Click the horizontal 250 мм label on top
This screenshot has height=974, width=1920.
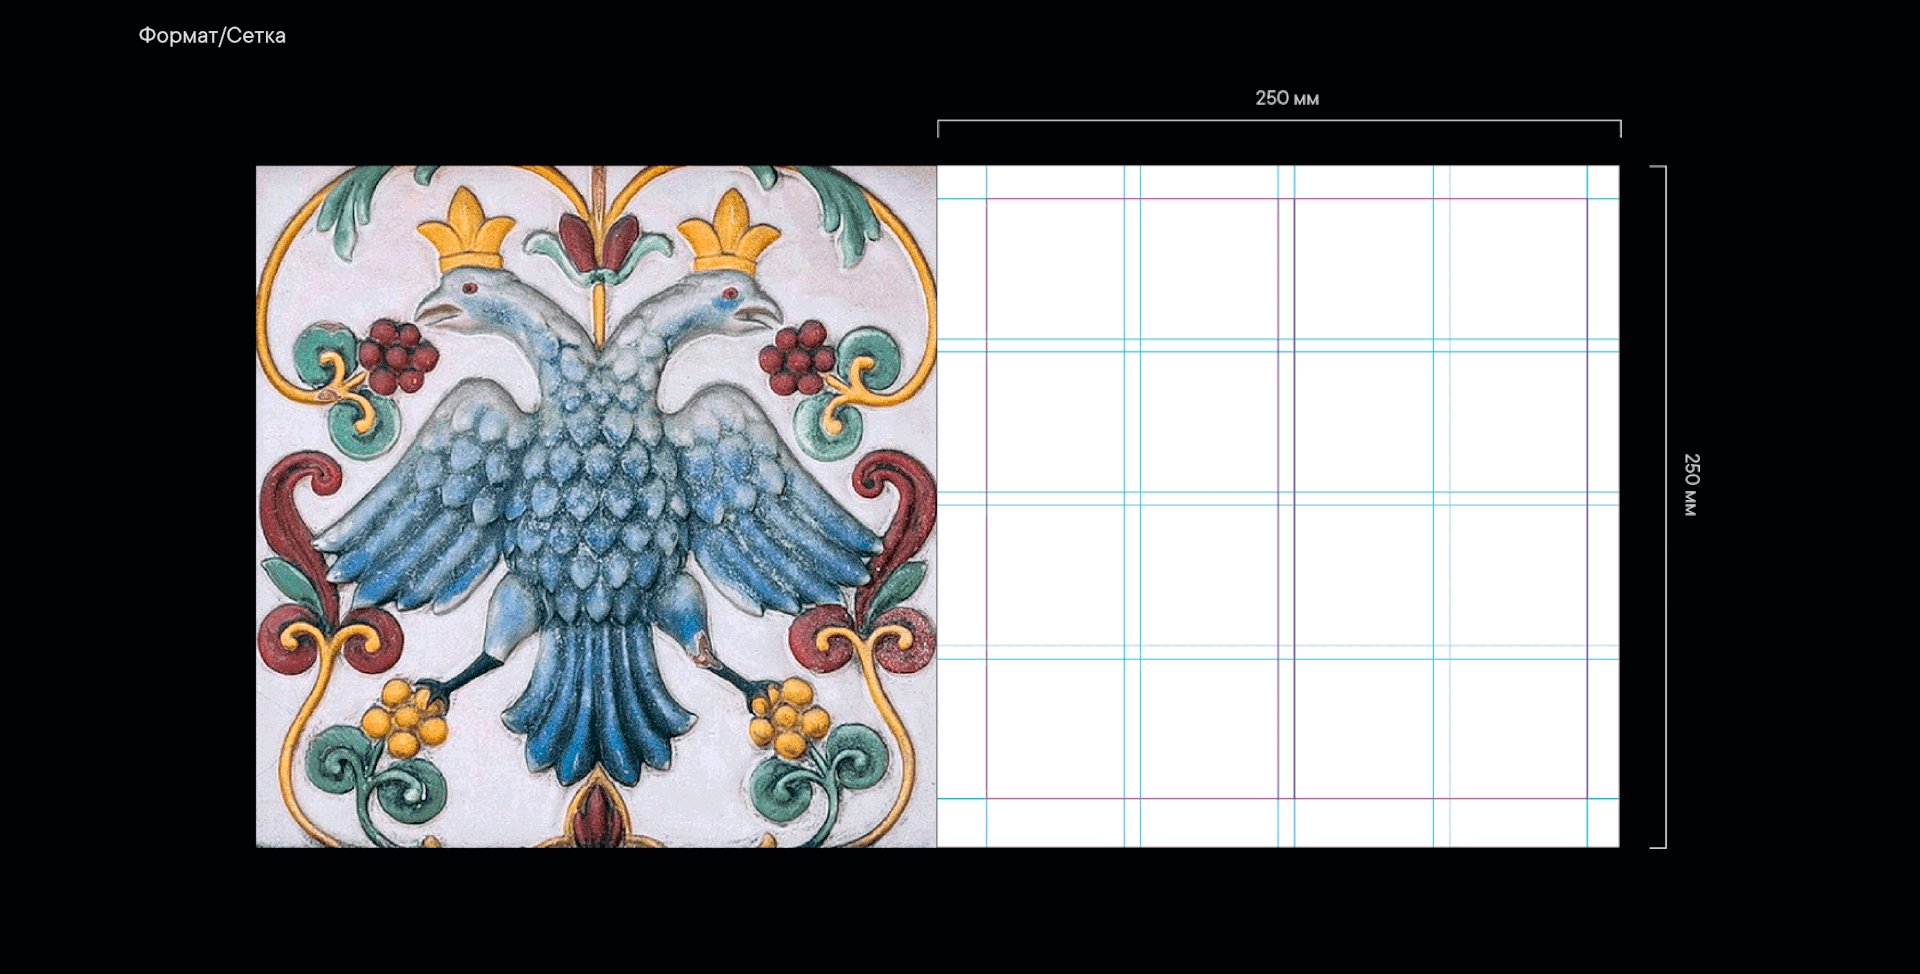[x=1286, y=98]
